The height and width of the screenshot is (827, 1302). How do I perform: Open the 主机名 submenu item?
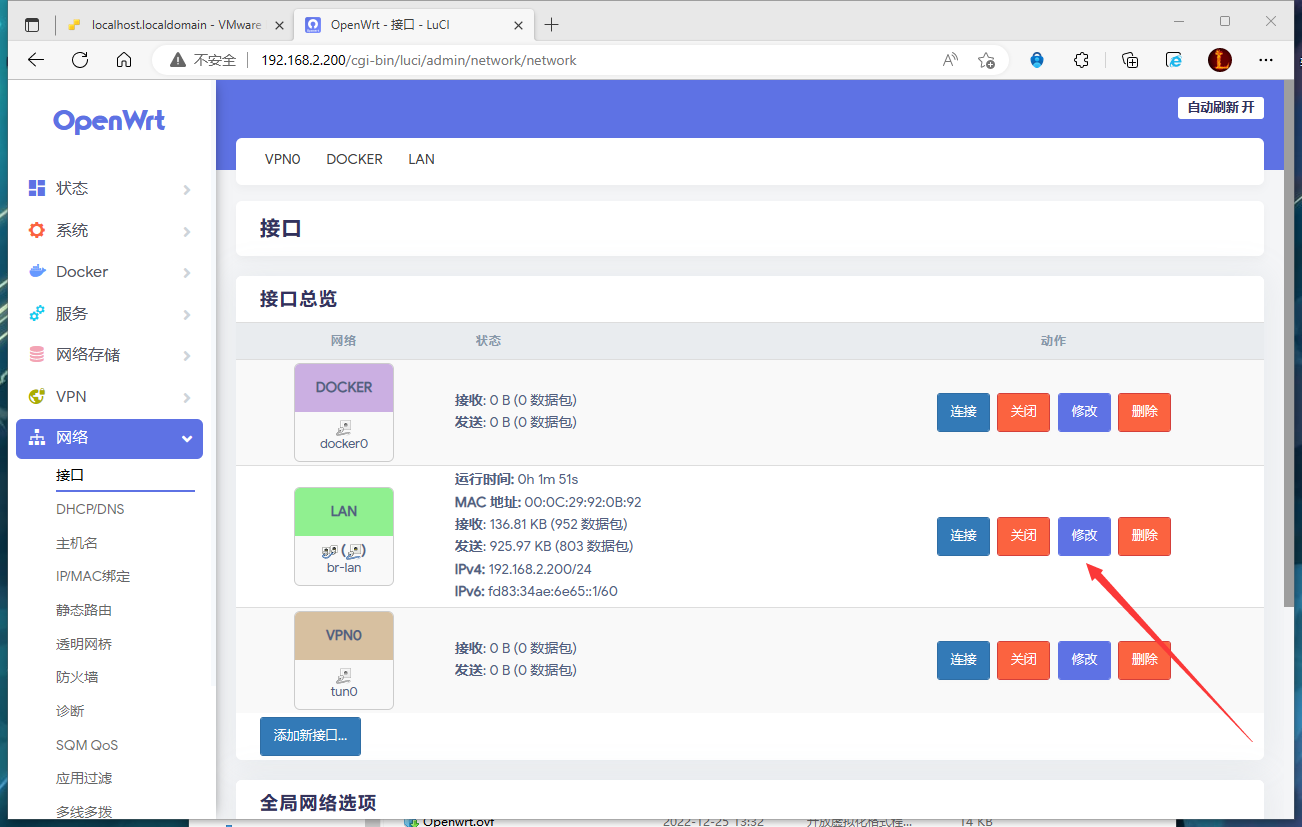tap(77, 543)
